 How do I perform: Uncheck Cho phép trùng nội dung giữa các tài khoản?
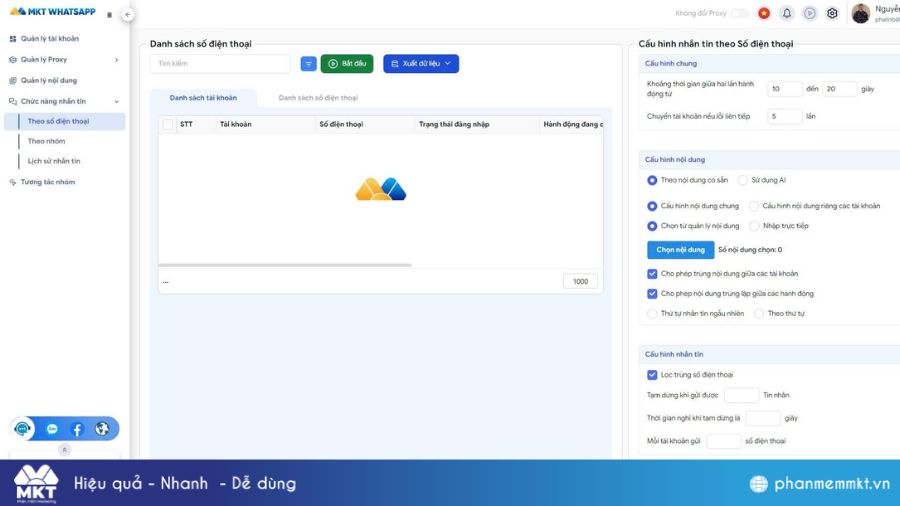click(x=652, y=274)
